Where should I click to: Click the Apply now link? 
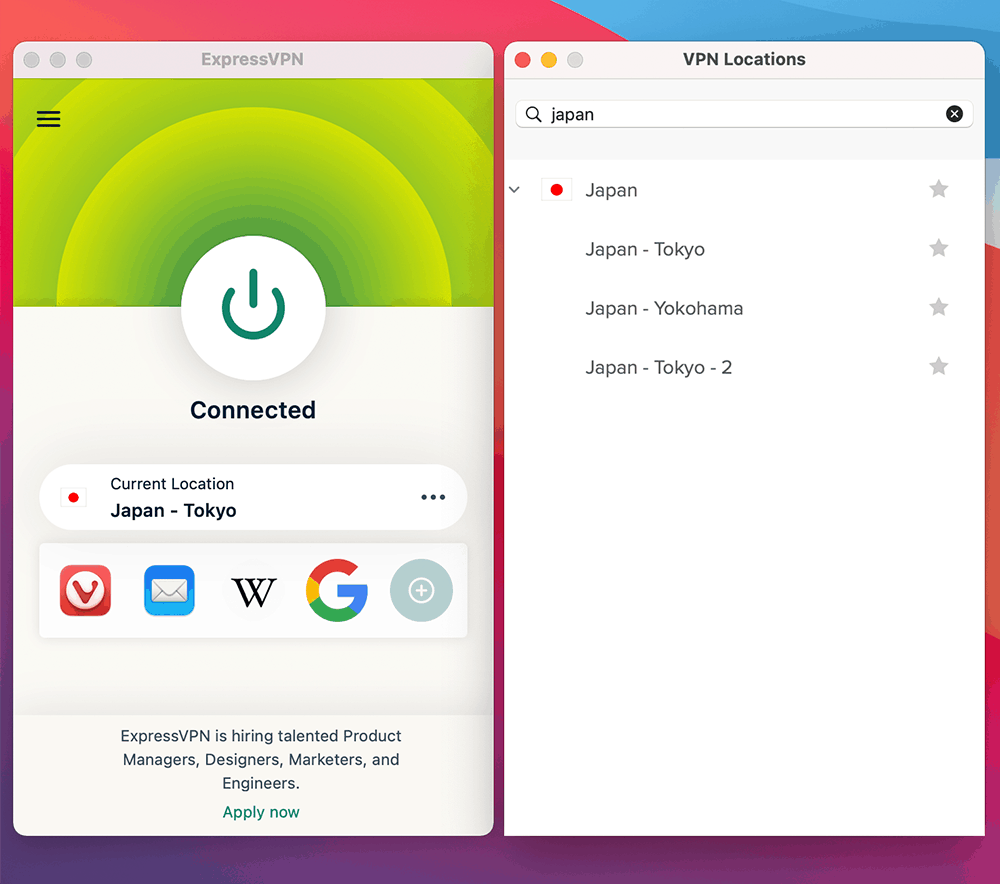pos(261,812)
